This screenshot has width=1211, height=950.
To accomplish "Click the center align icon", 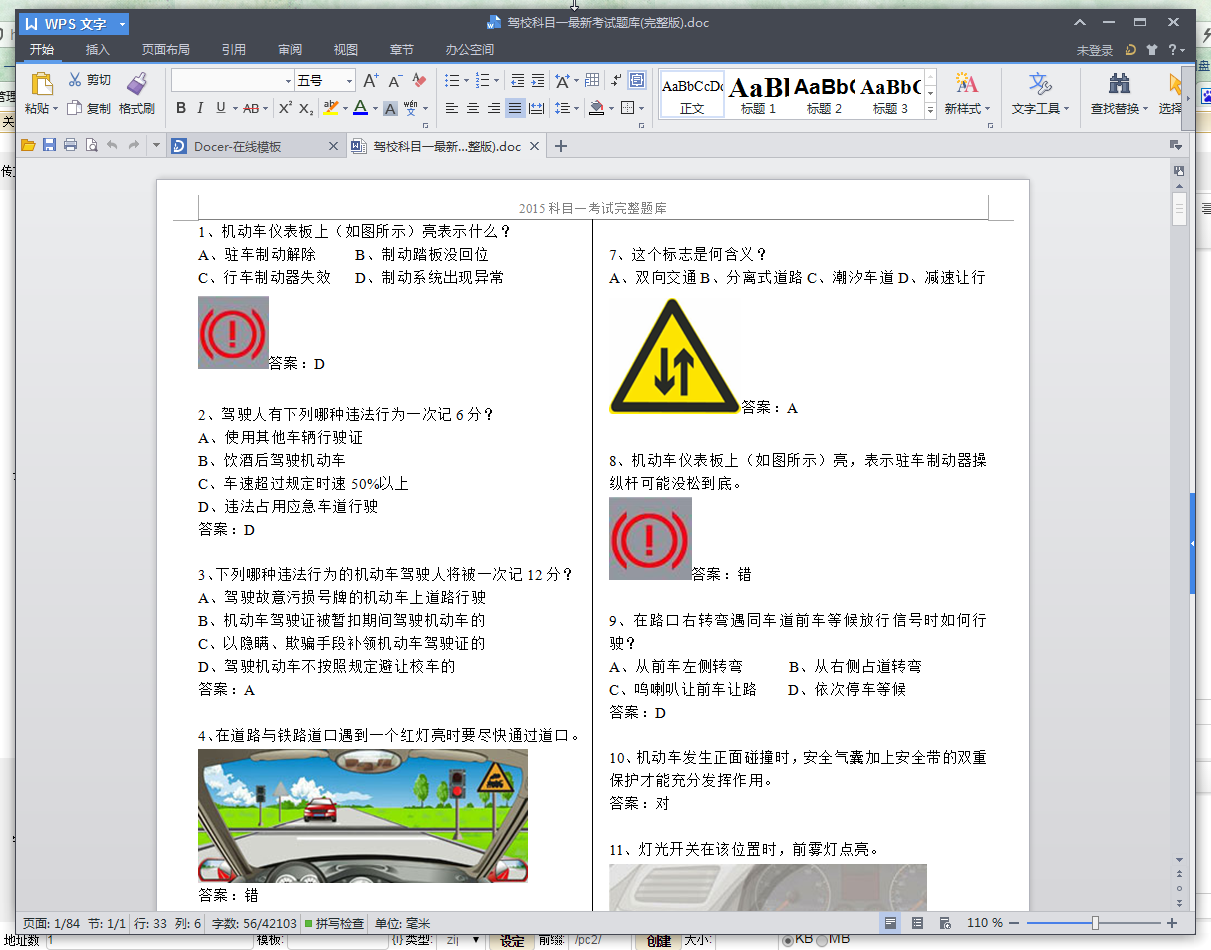I will pos(473,108).
